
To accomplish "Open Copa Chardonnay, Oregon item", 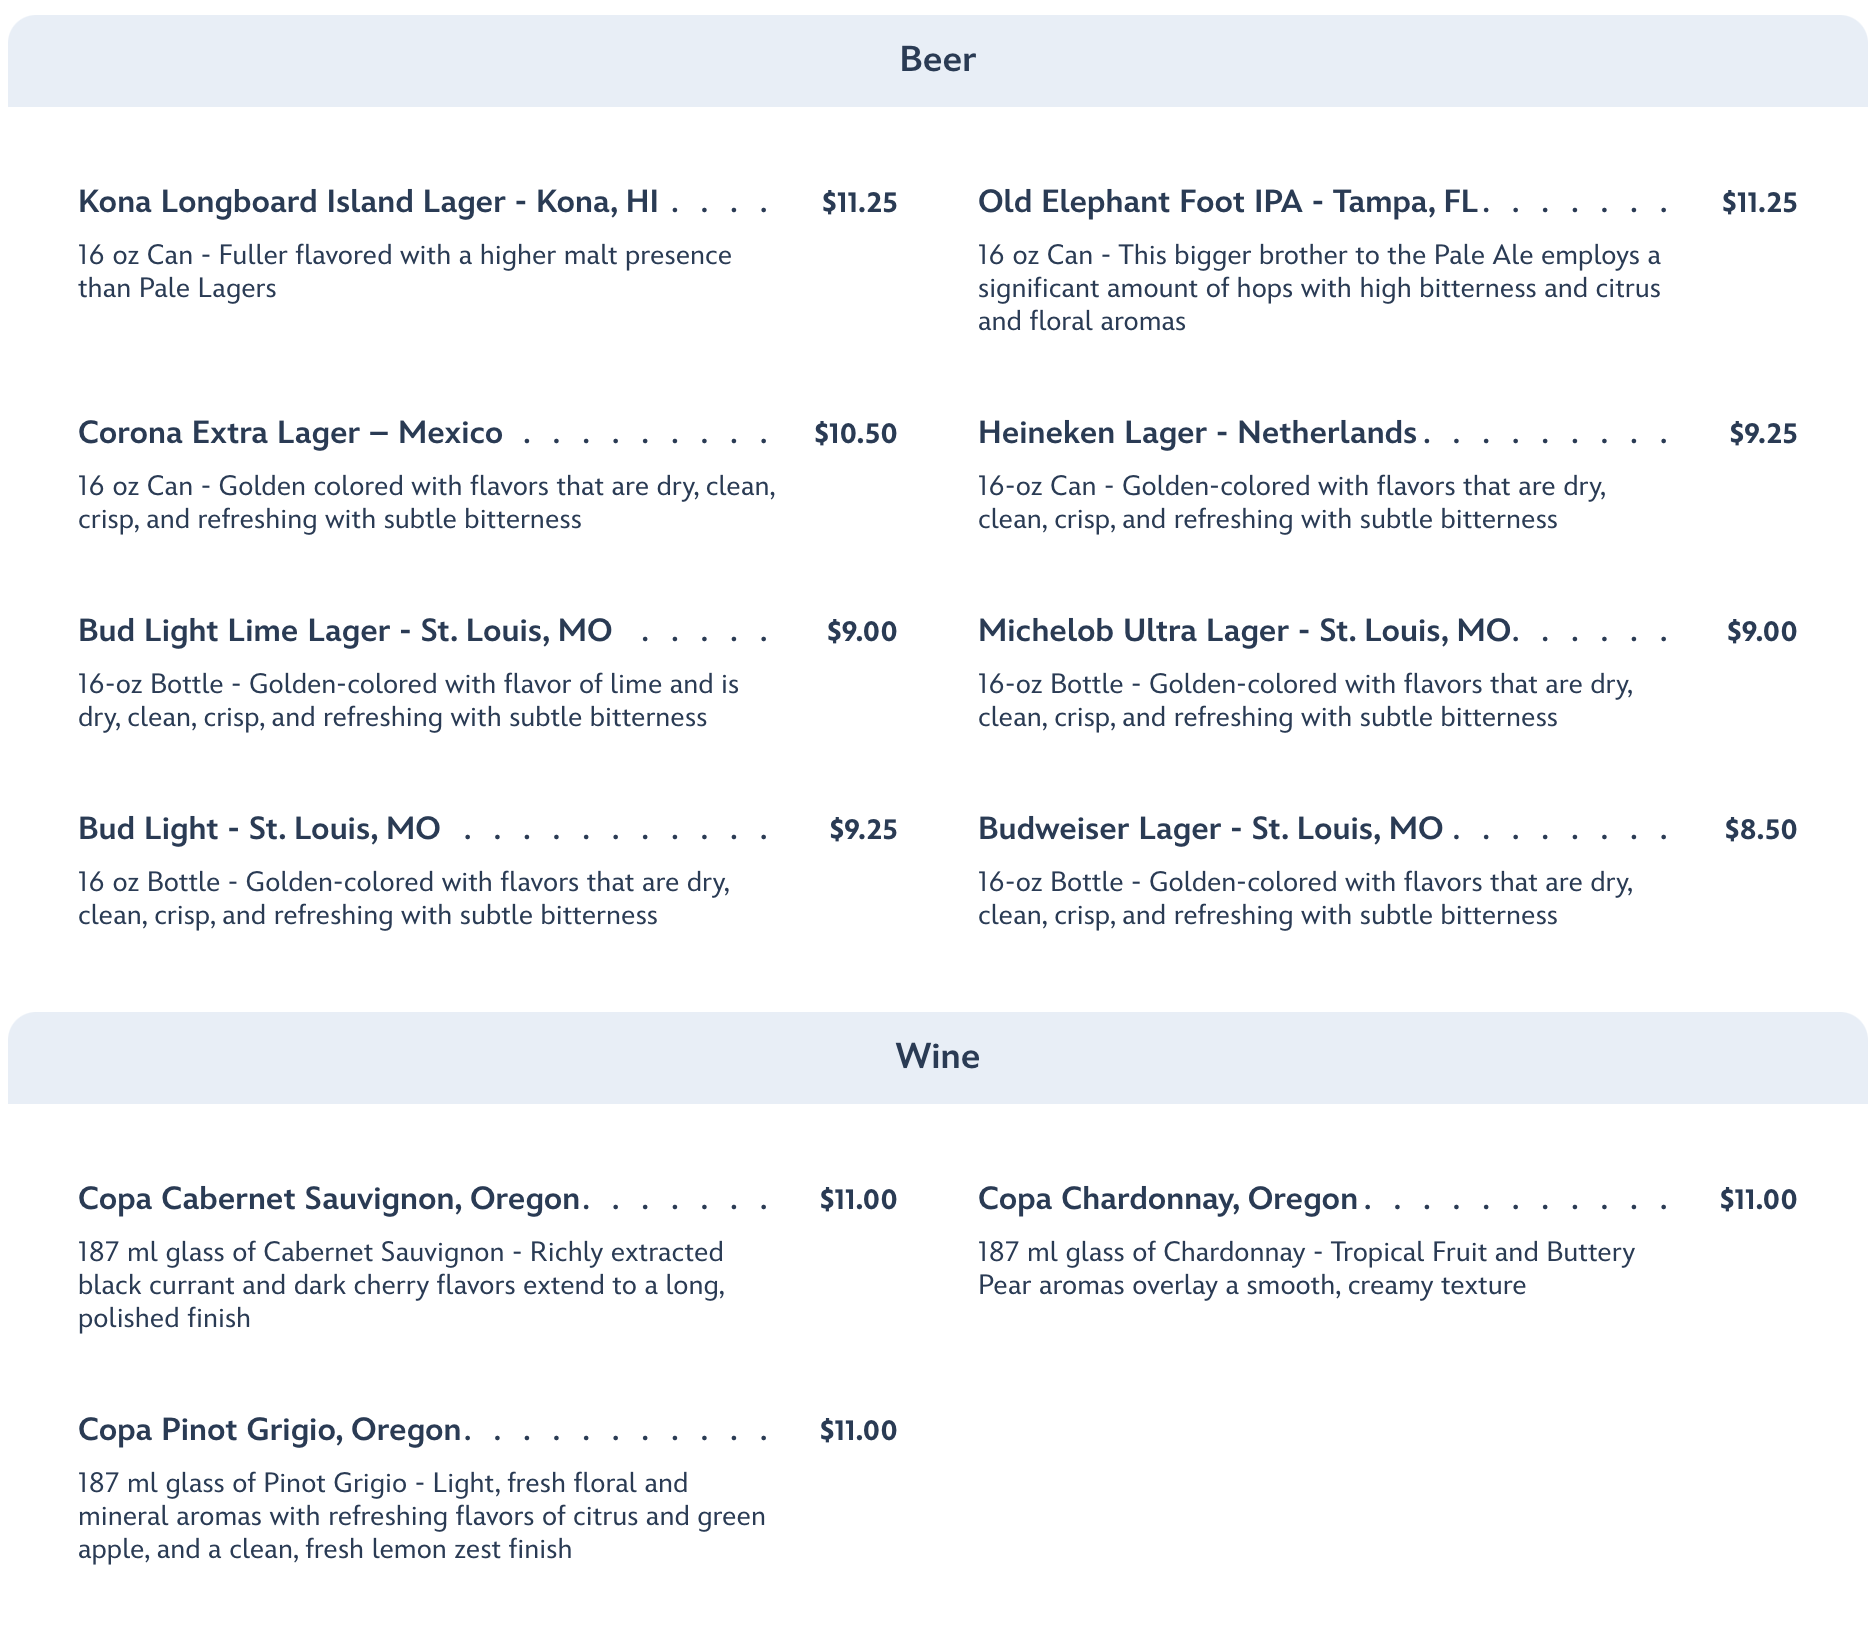I will 1167,1199.
